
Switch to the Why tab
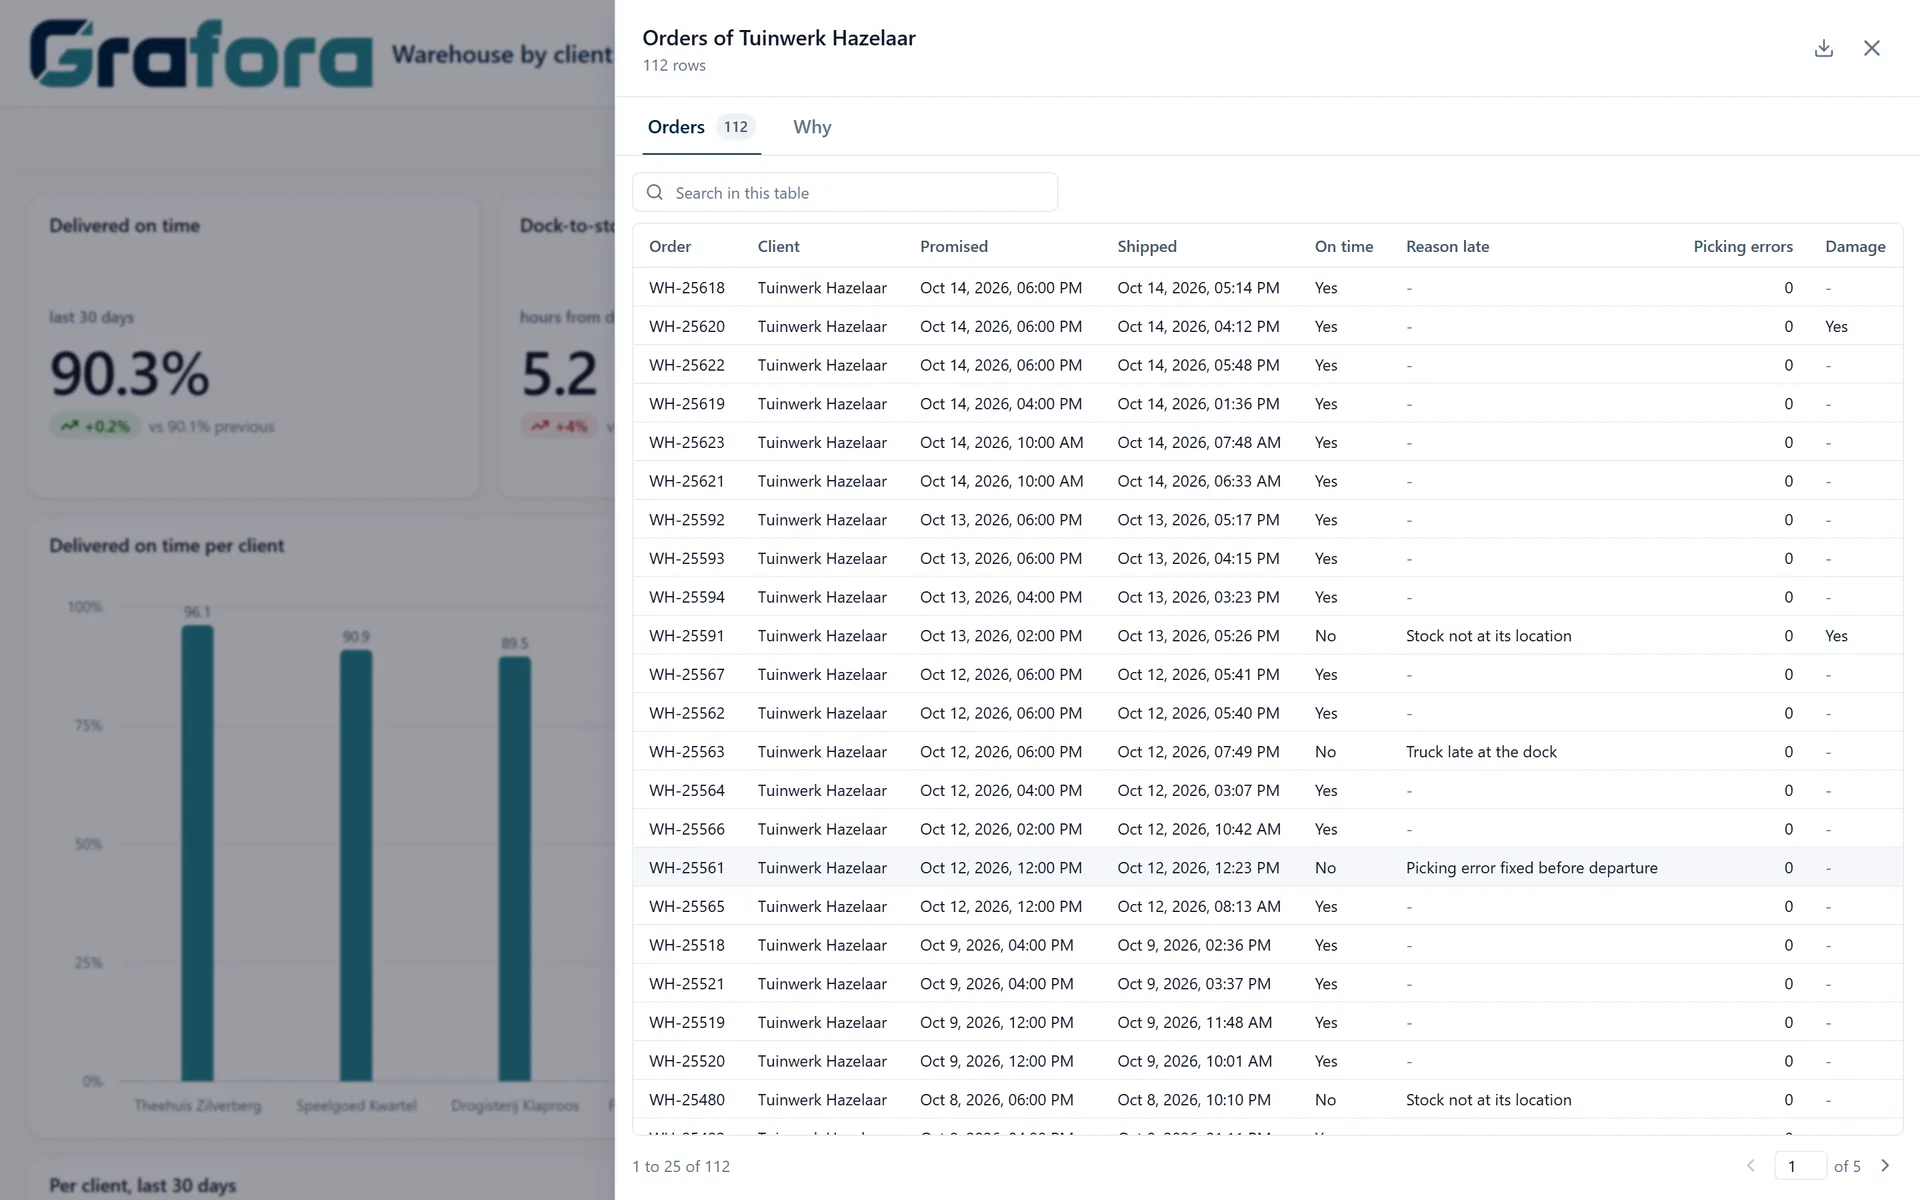(x=812, y=127)
